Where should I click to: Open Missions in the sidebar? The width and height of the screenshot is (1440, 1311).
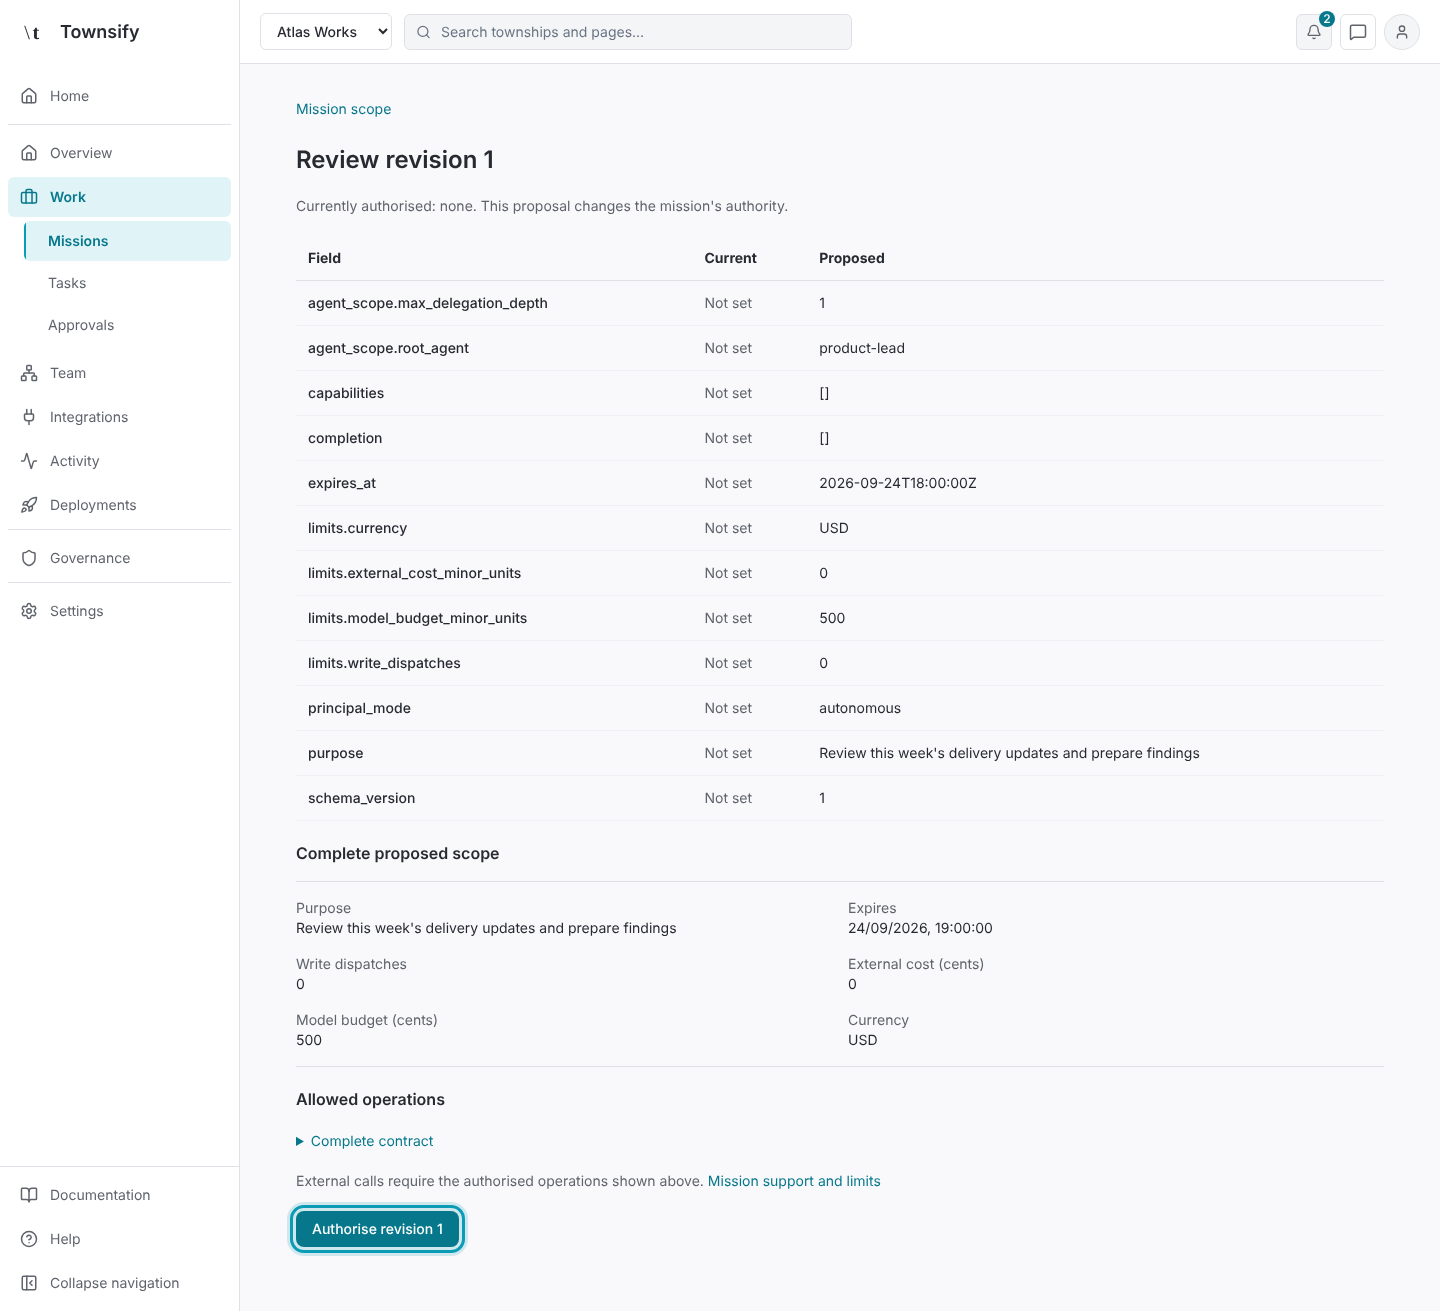(x=128, y=241)
